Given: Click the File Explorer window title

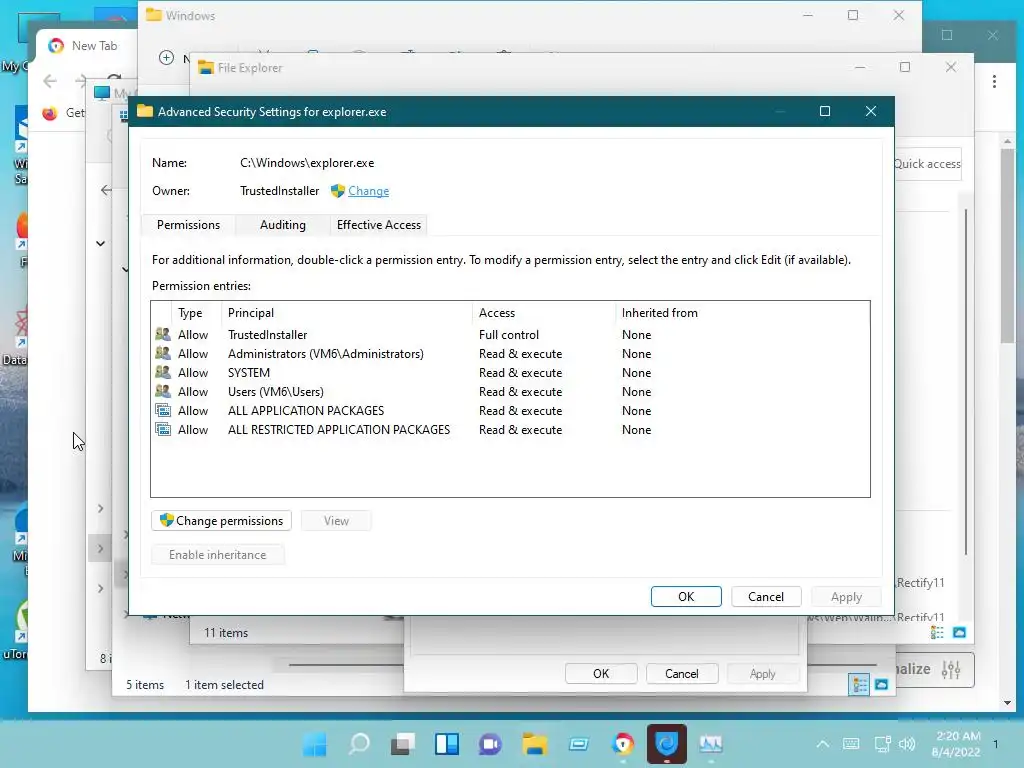Looking at the screenshot, I should pyautogui.click(x=249, y=68).
